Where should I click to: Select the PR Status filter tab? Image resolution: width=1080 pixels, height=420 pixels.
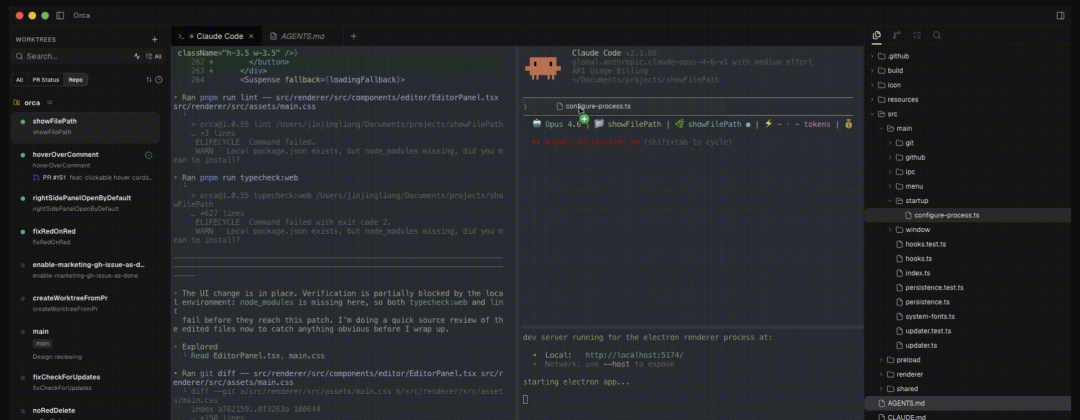46,80
